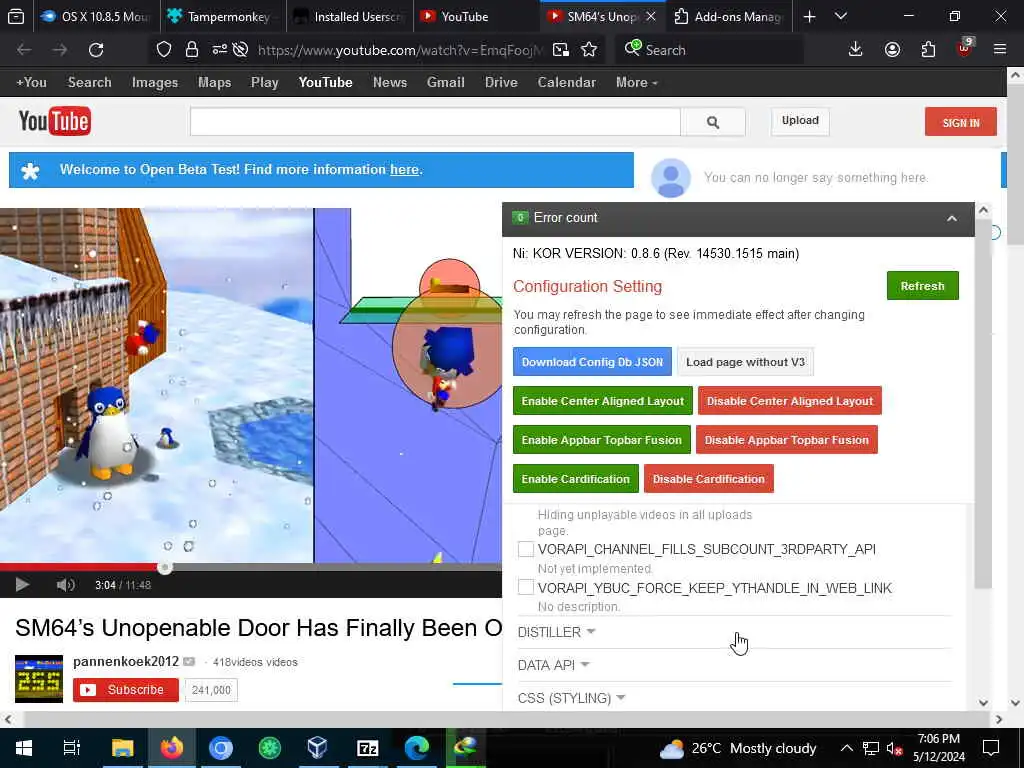Open the Windows Start menu
The image size is (1024, 768).
(x=24, y=748)
